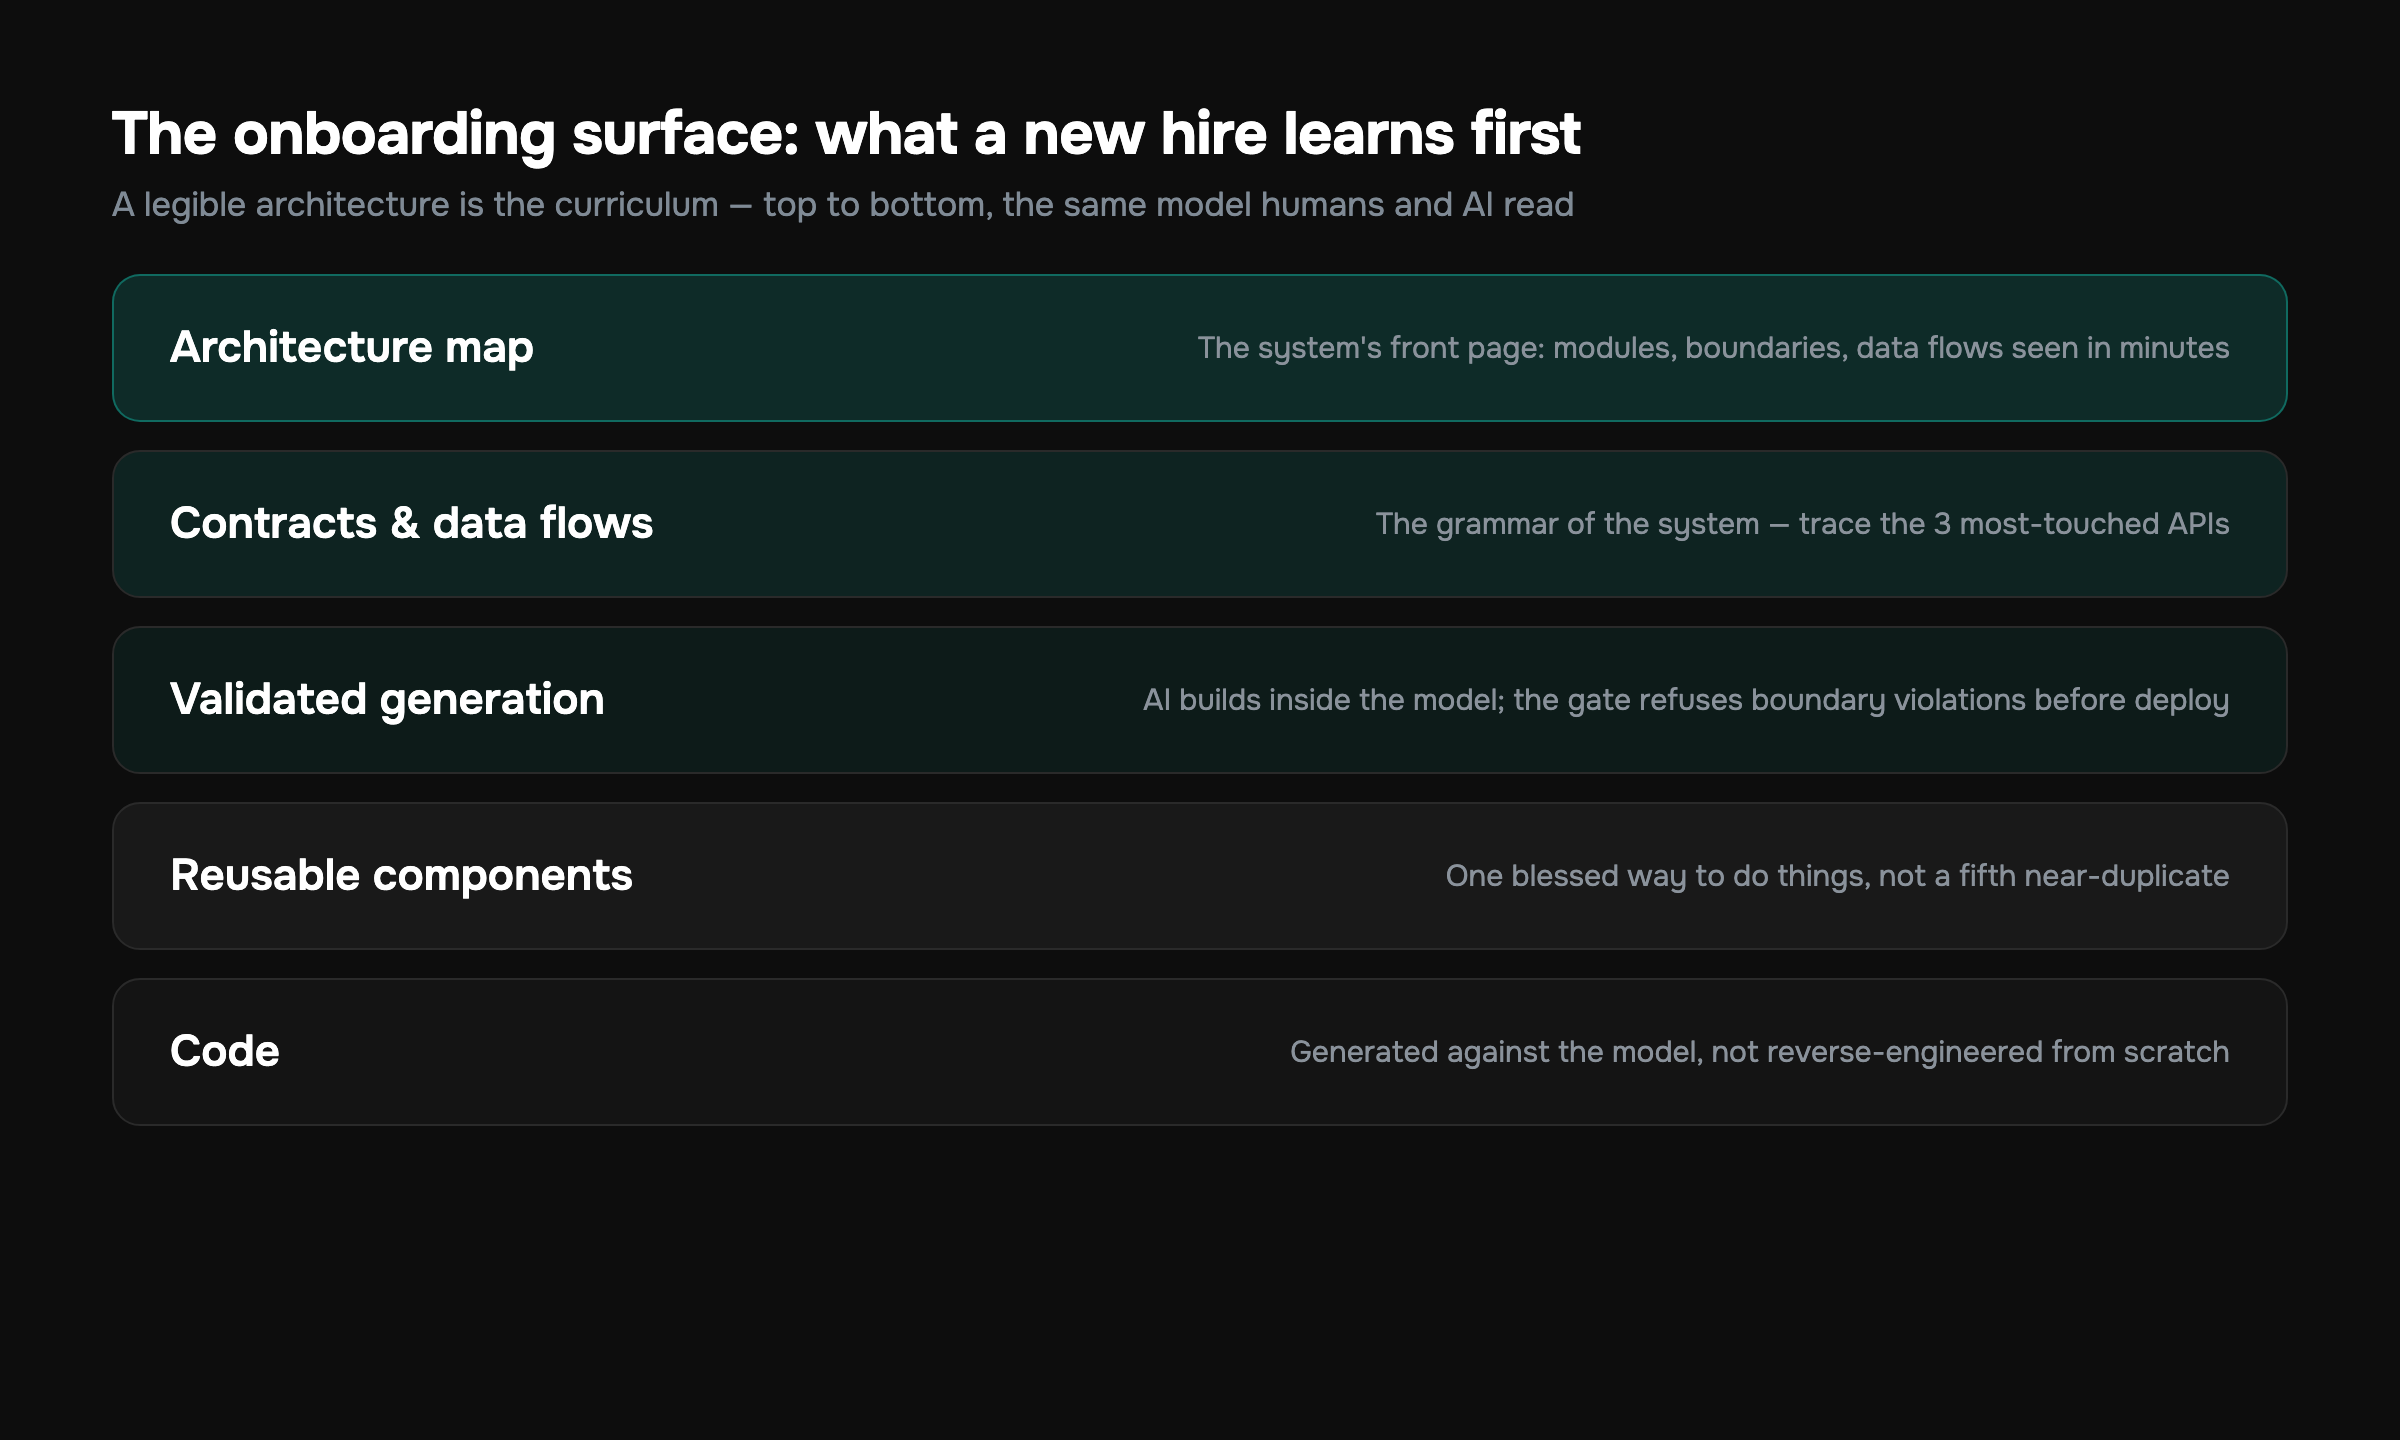
Task: Select the Contracts & data flows heading
Action: coord(411,523)
